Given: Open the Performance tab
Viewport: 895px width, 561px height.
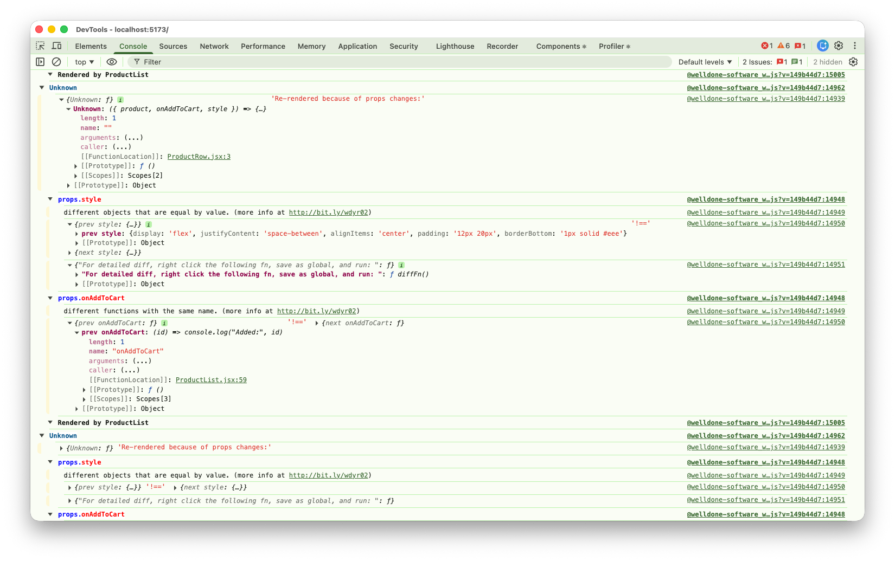Looking at the screenshot, I should point(263,46).
